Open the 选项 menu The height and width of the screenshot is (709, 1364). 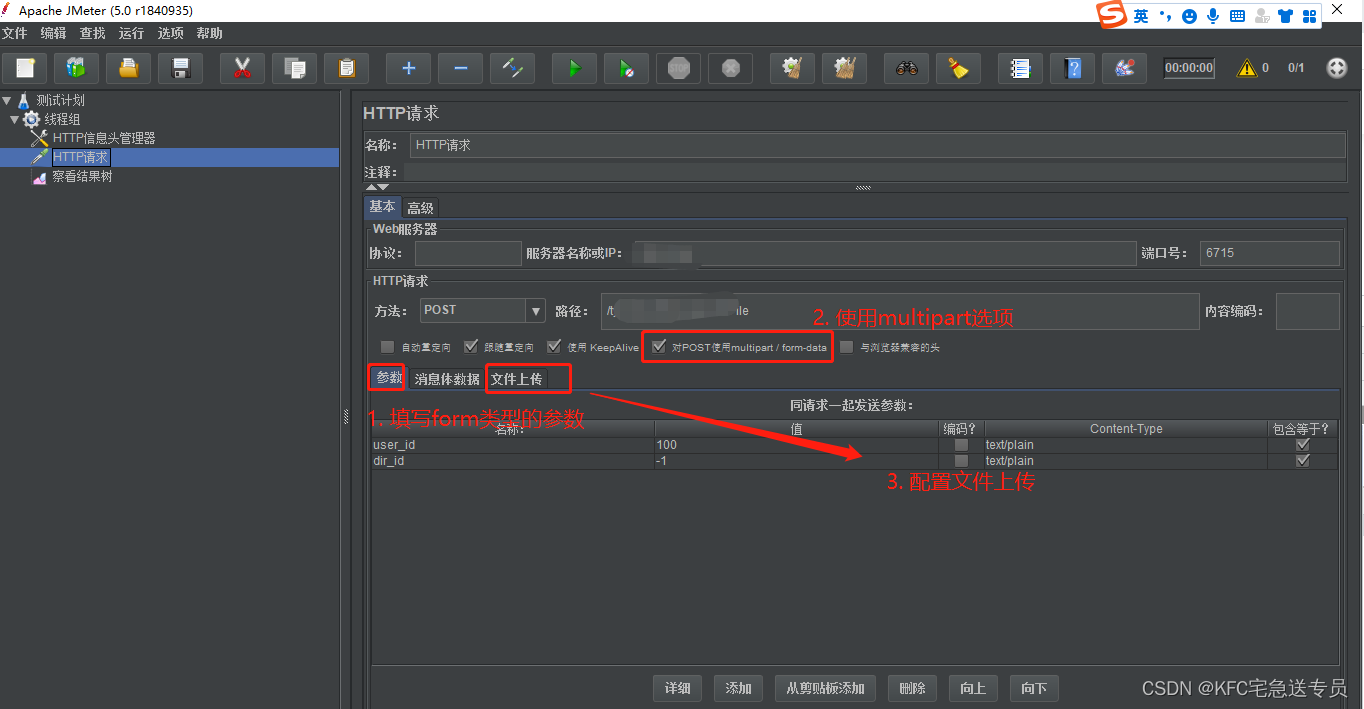coord(170,33)
